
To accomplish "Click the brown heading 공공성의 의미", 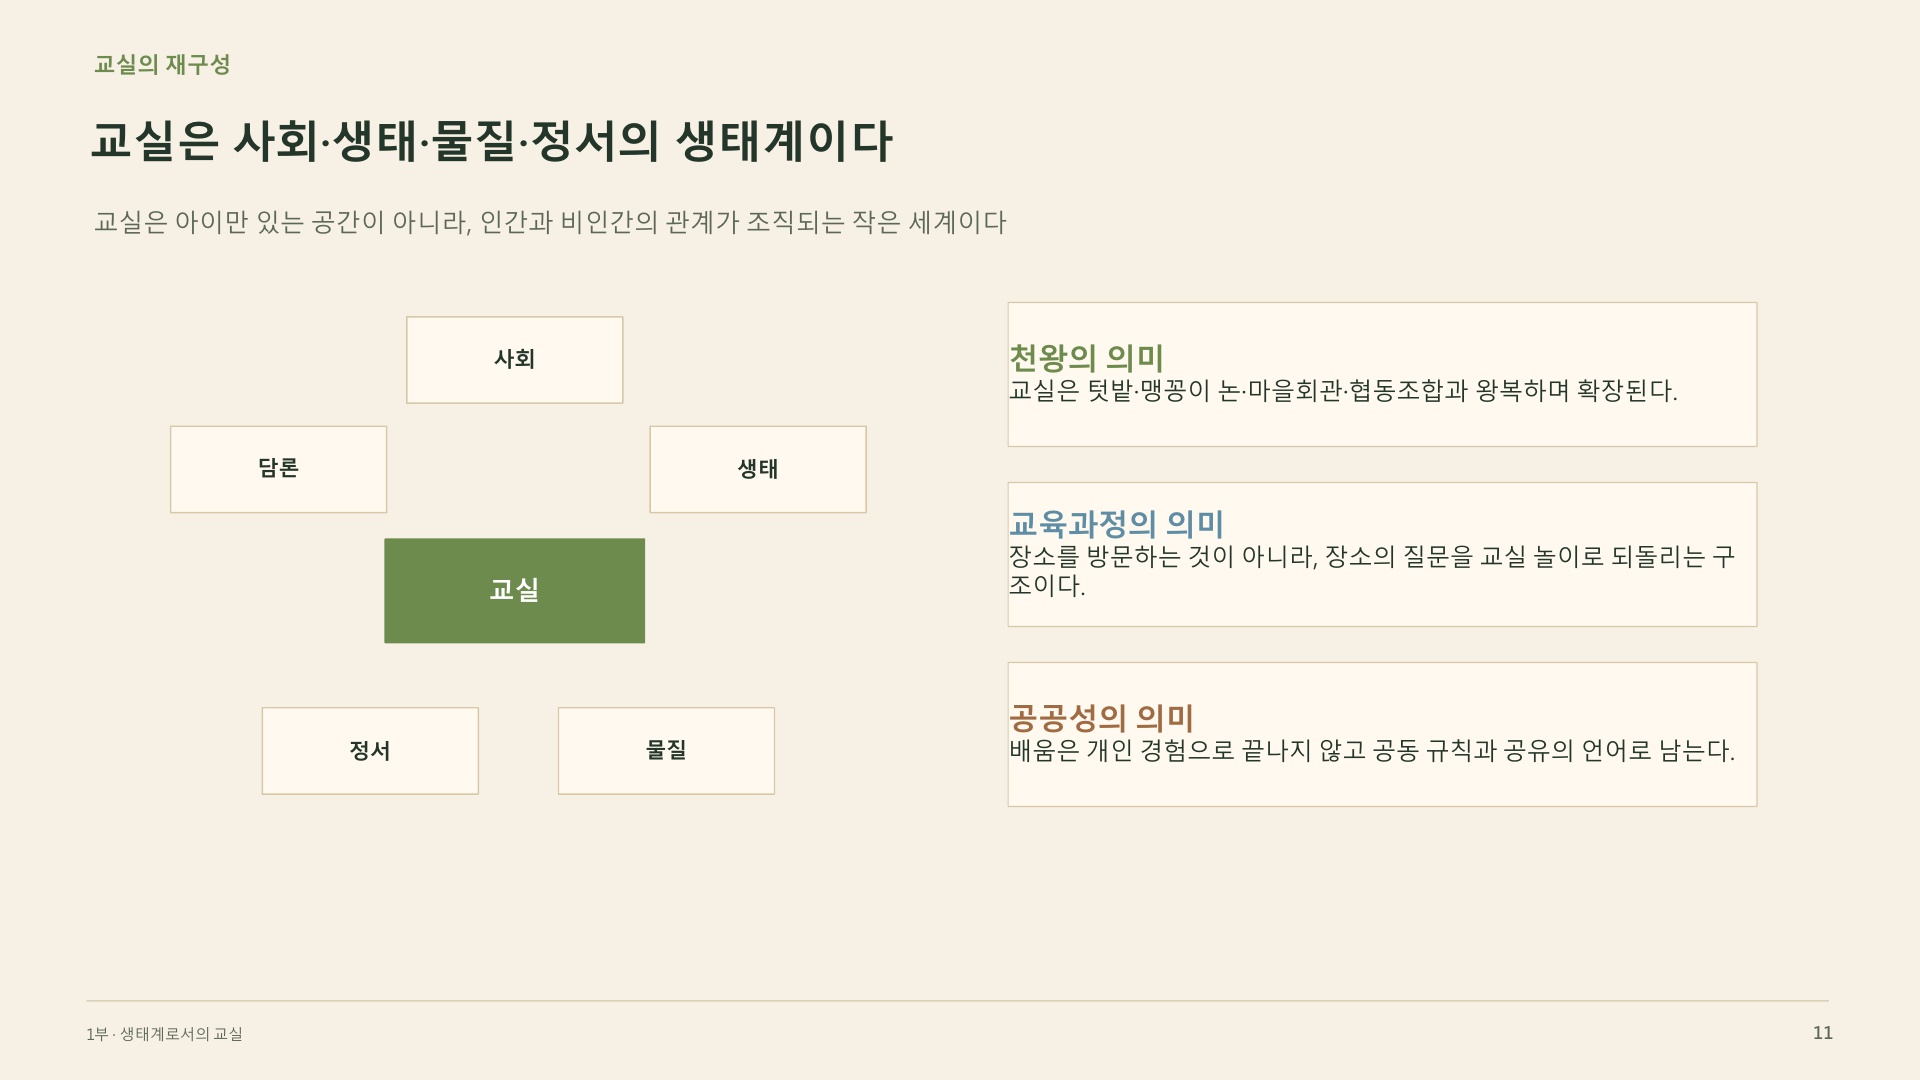I will click(x=1101, y=717).
